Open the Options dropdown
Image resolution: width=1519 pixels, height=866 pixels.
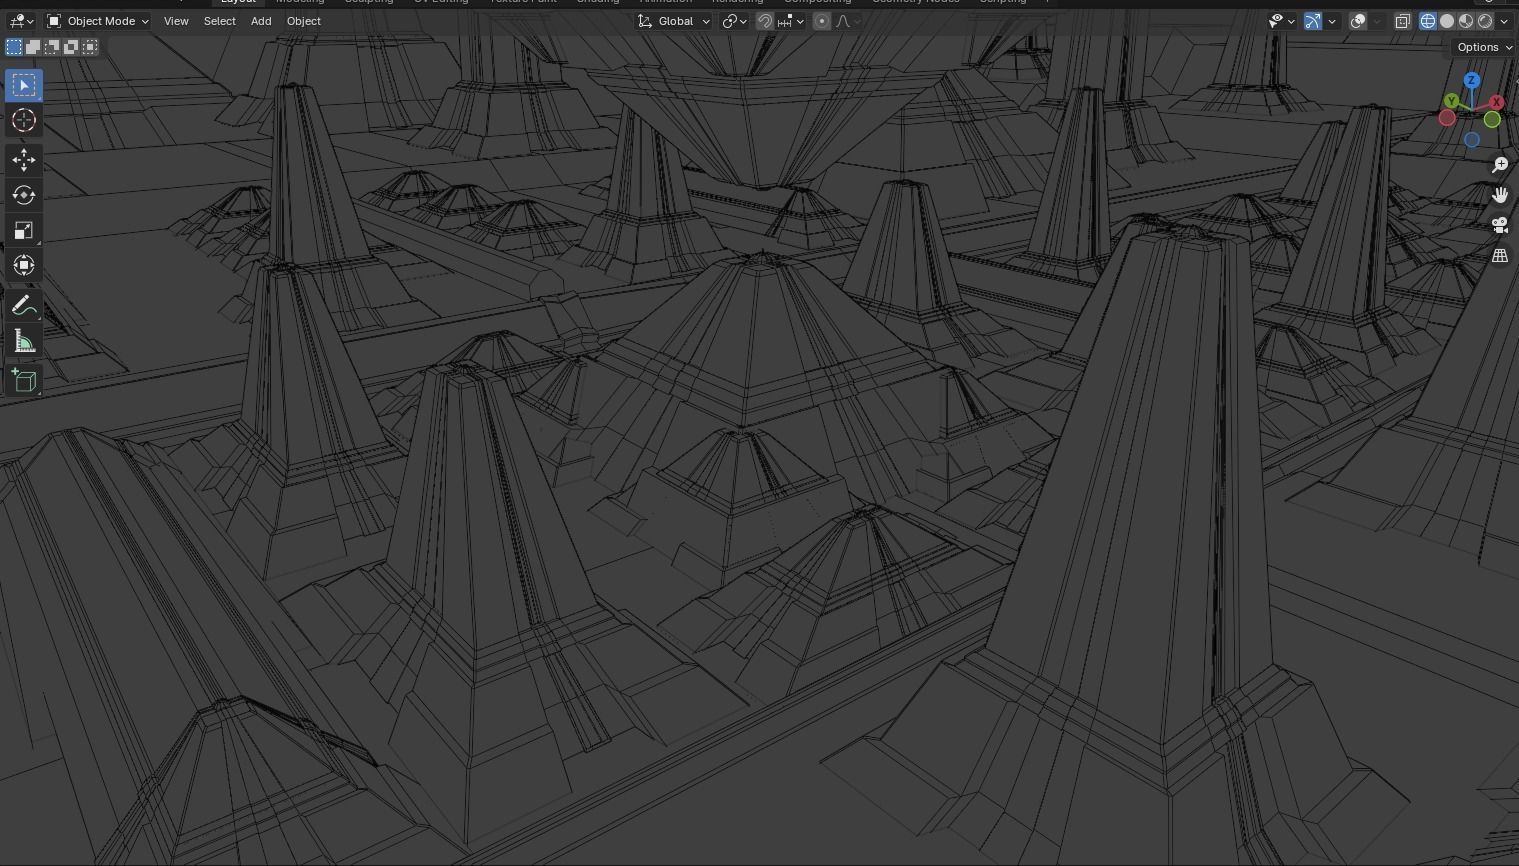1484,47
